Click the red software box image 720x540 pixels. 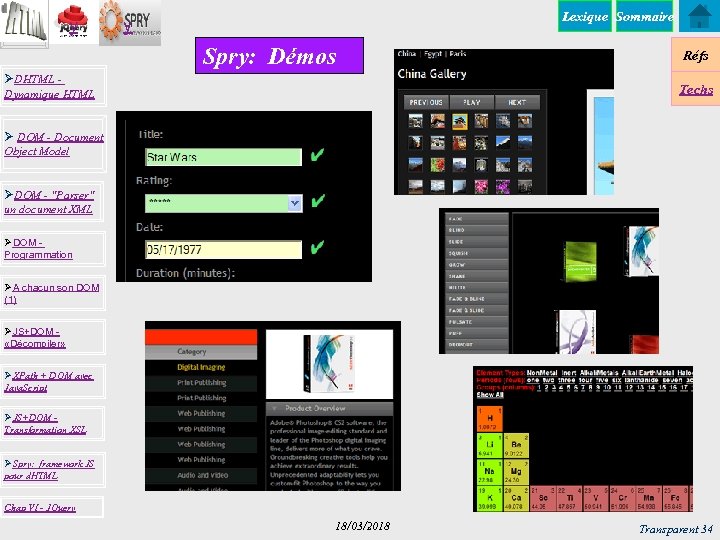(646, 344)
